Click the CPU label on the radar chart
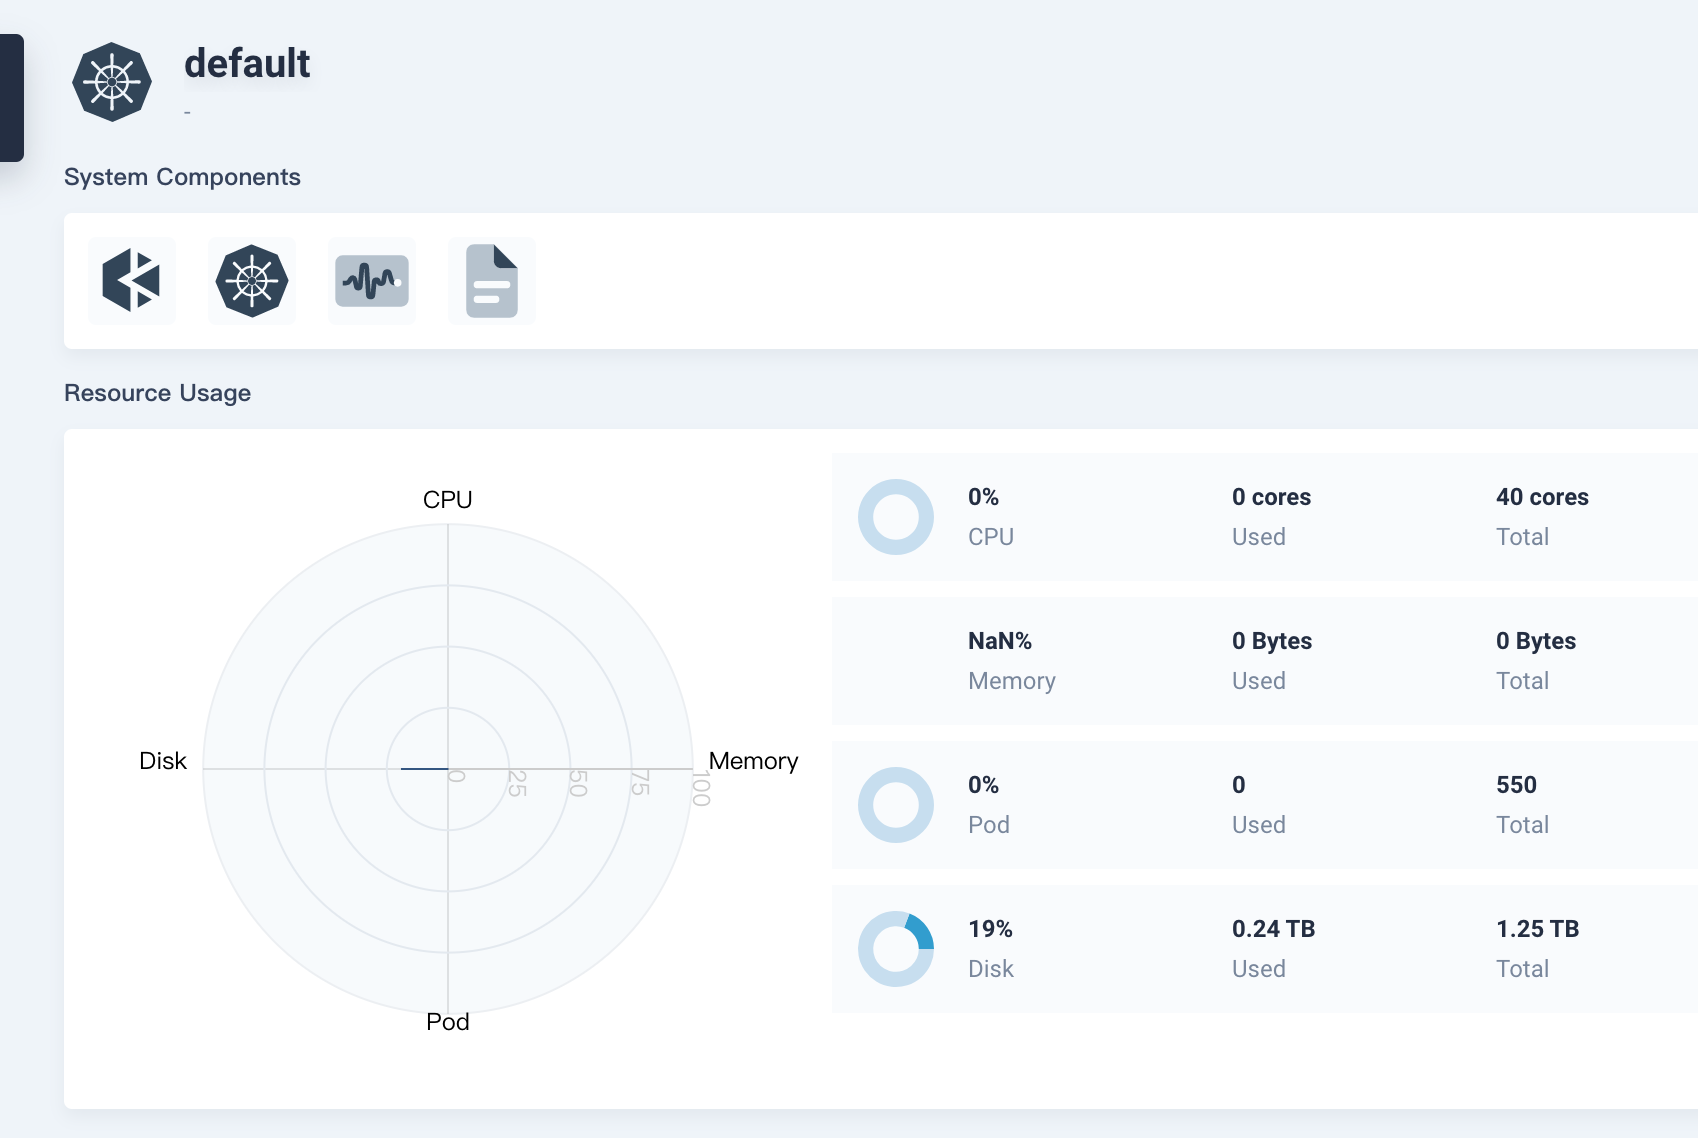Viewport: 1698px width, 1138px height. [448, 498]
